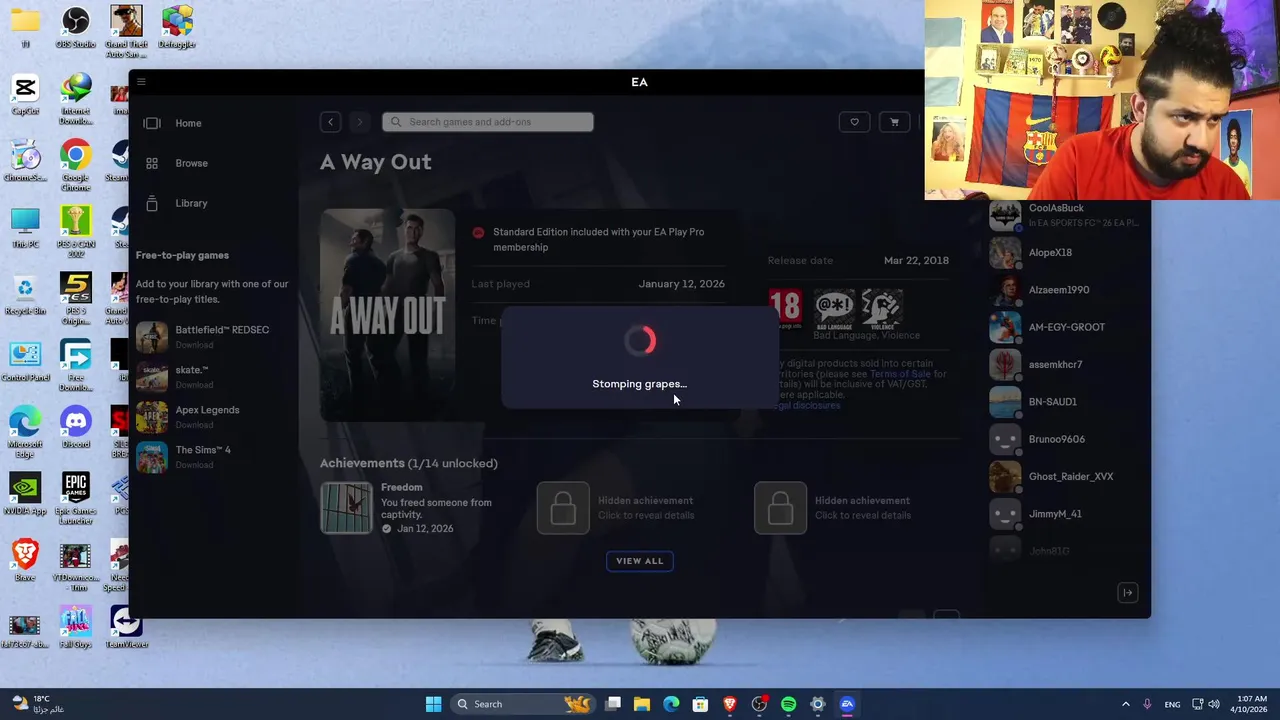Open Google Chrome desktop shortcut

pyautogui.click(x=75, y=164)
